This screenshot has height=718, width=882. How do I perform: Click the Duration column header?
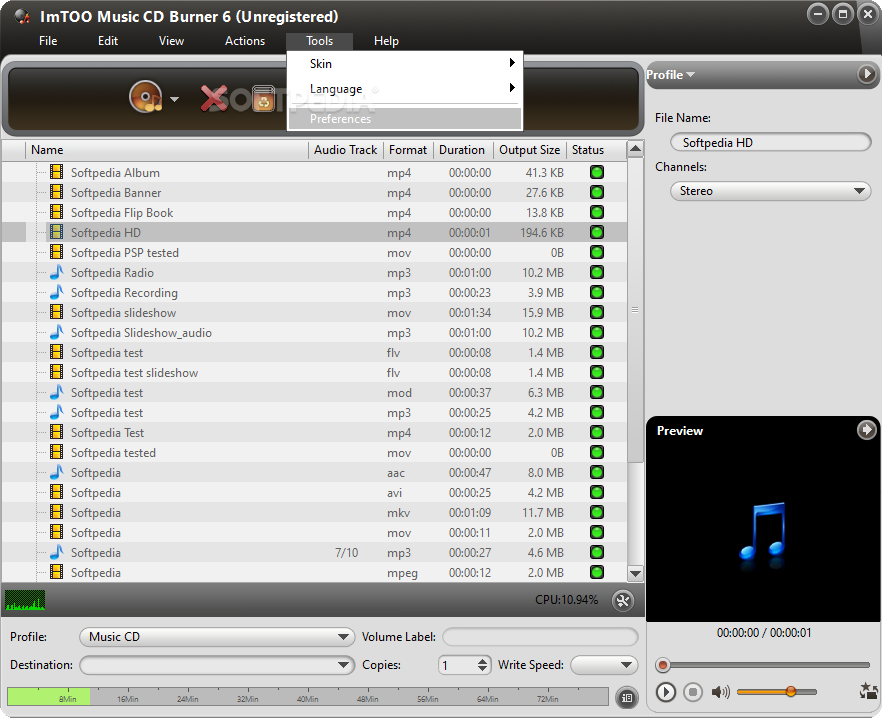coord(462,150)
